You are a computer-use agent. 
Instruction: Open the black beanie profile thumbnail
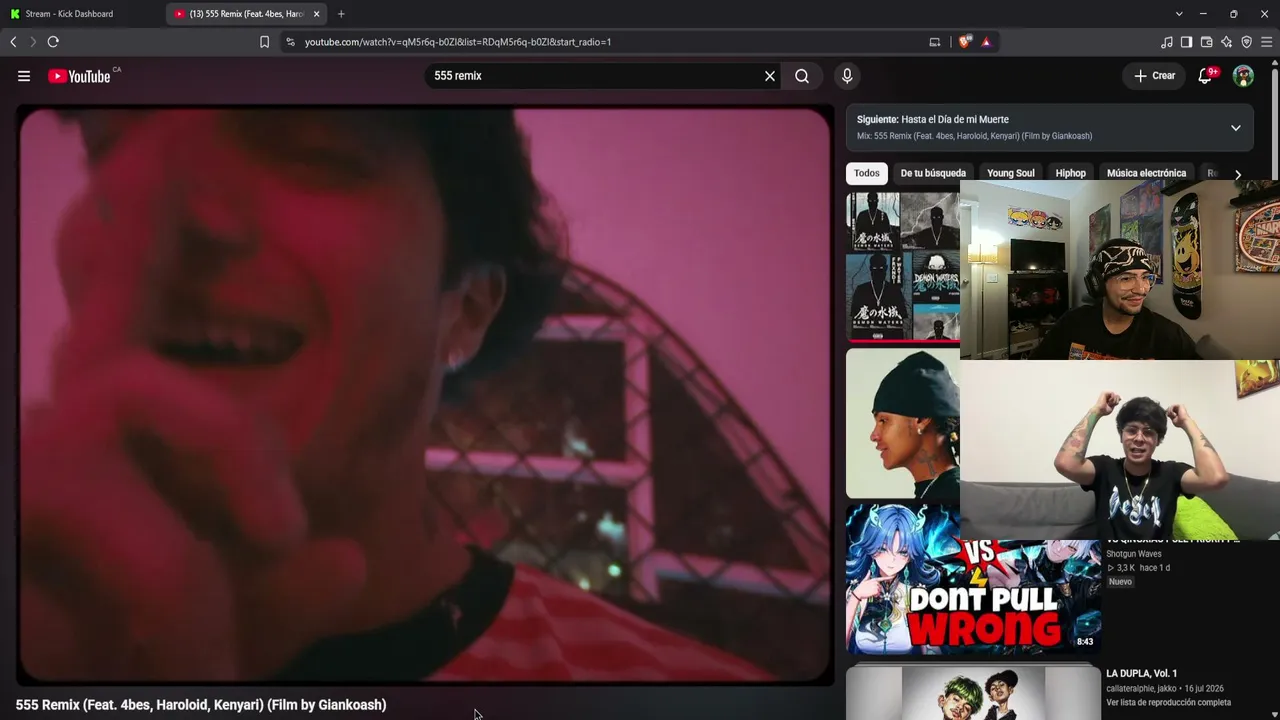(x=903, y=423)
